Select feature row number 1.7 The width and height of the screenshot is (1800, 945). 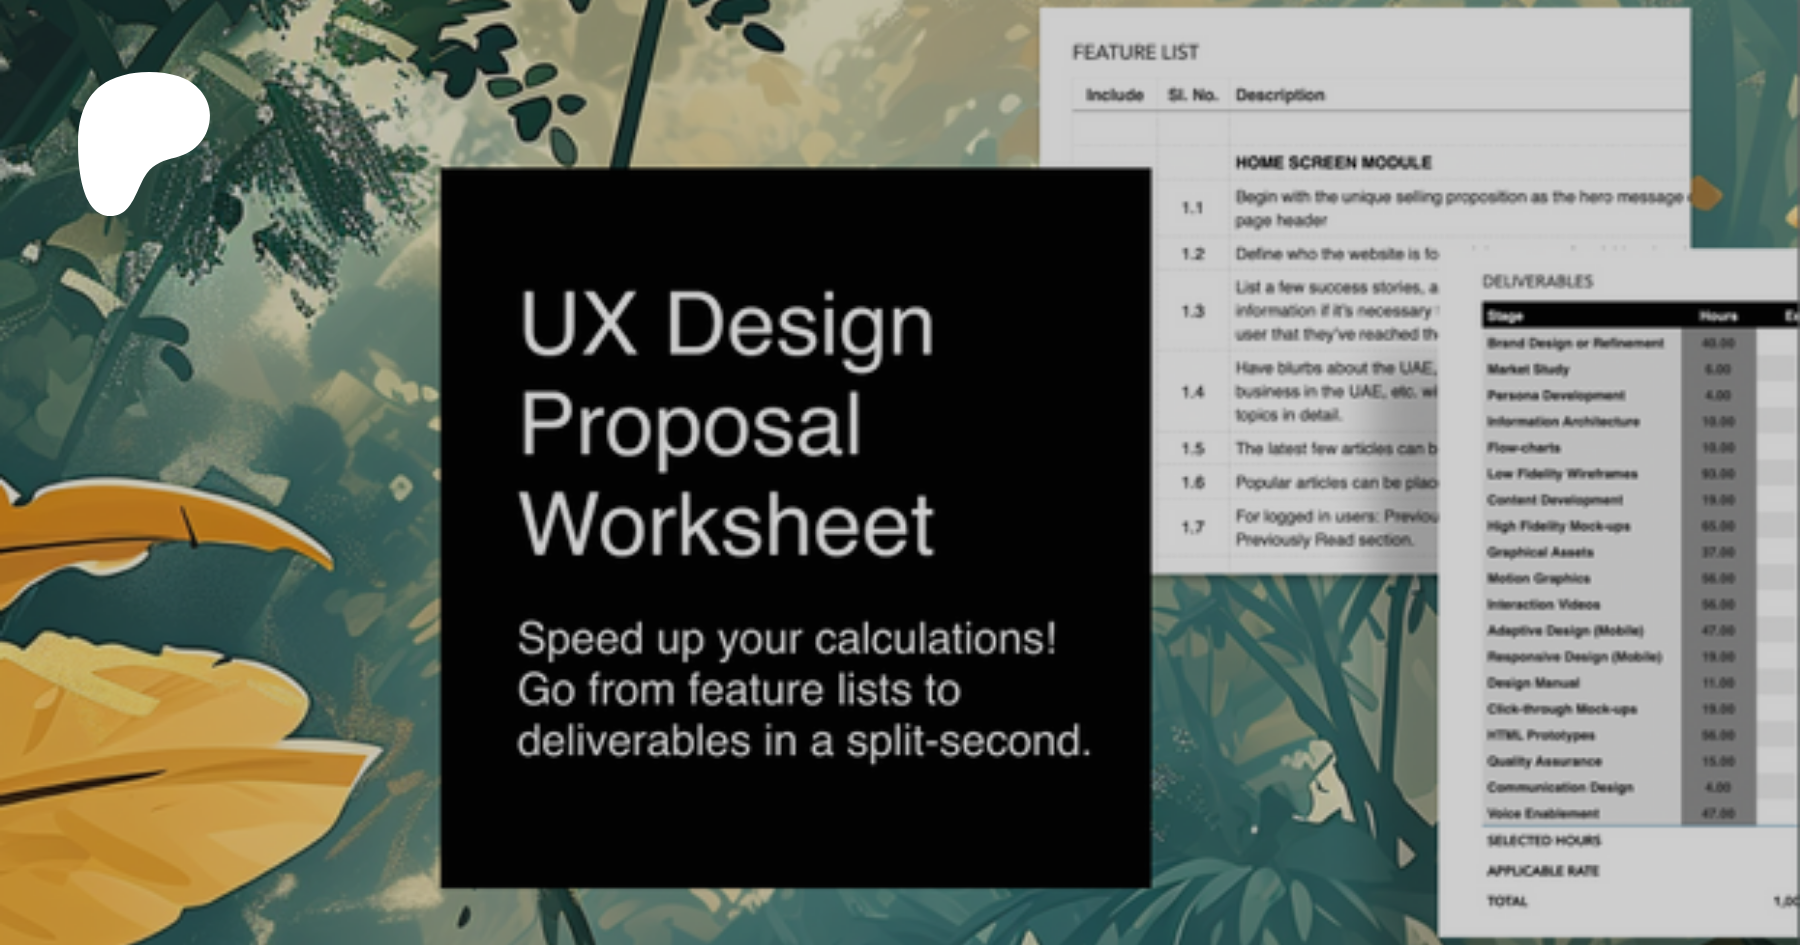tap(1192, 527)
